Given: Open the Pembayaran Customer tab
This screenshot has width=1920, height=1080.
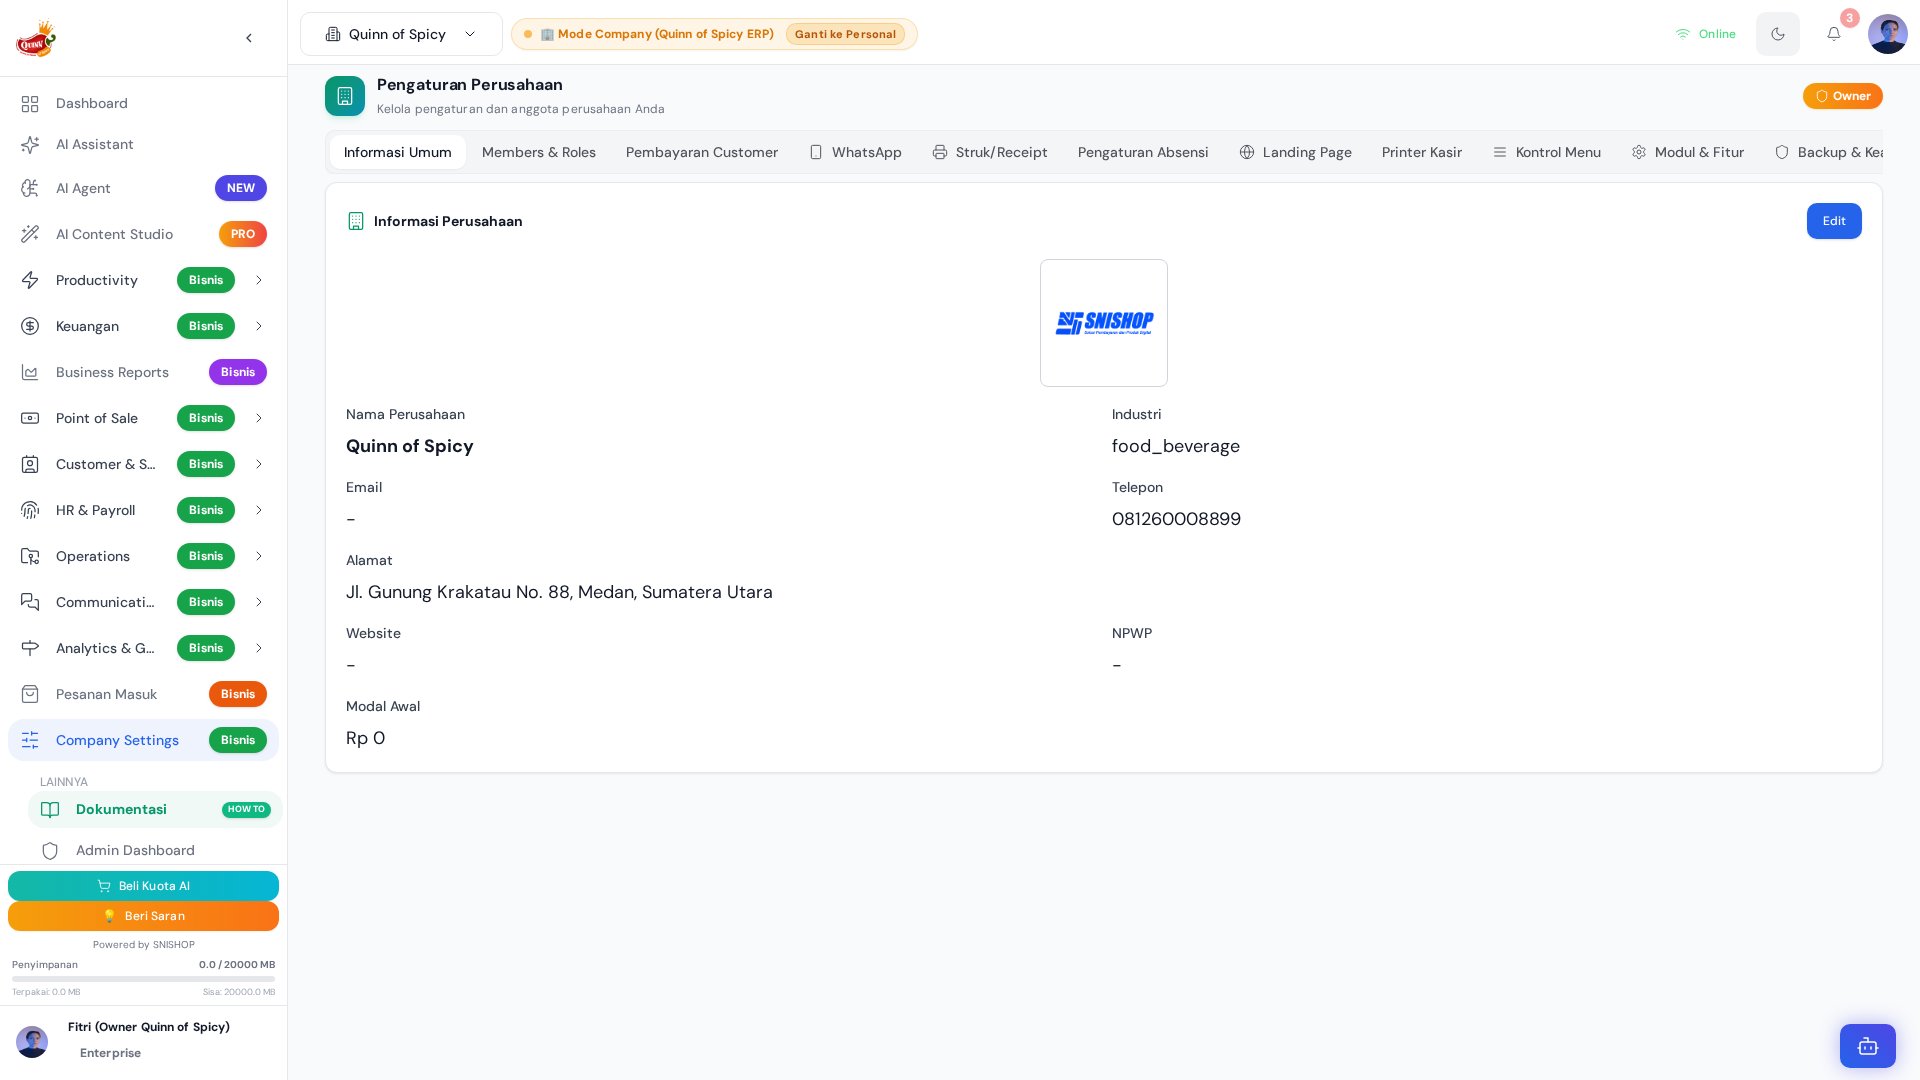Looking at the screenshot, I should pos(701,152).
